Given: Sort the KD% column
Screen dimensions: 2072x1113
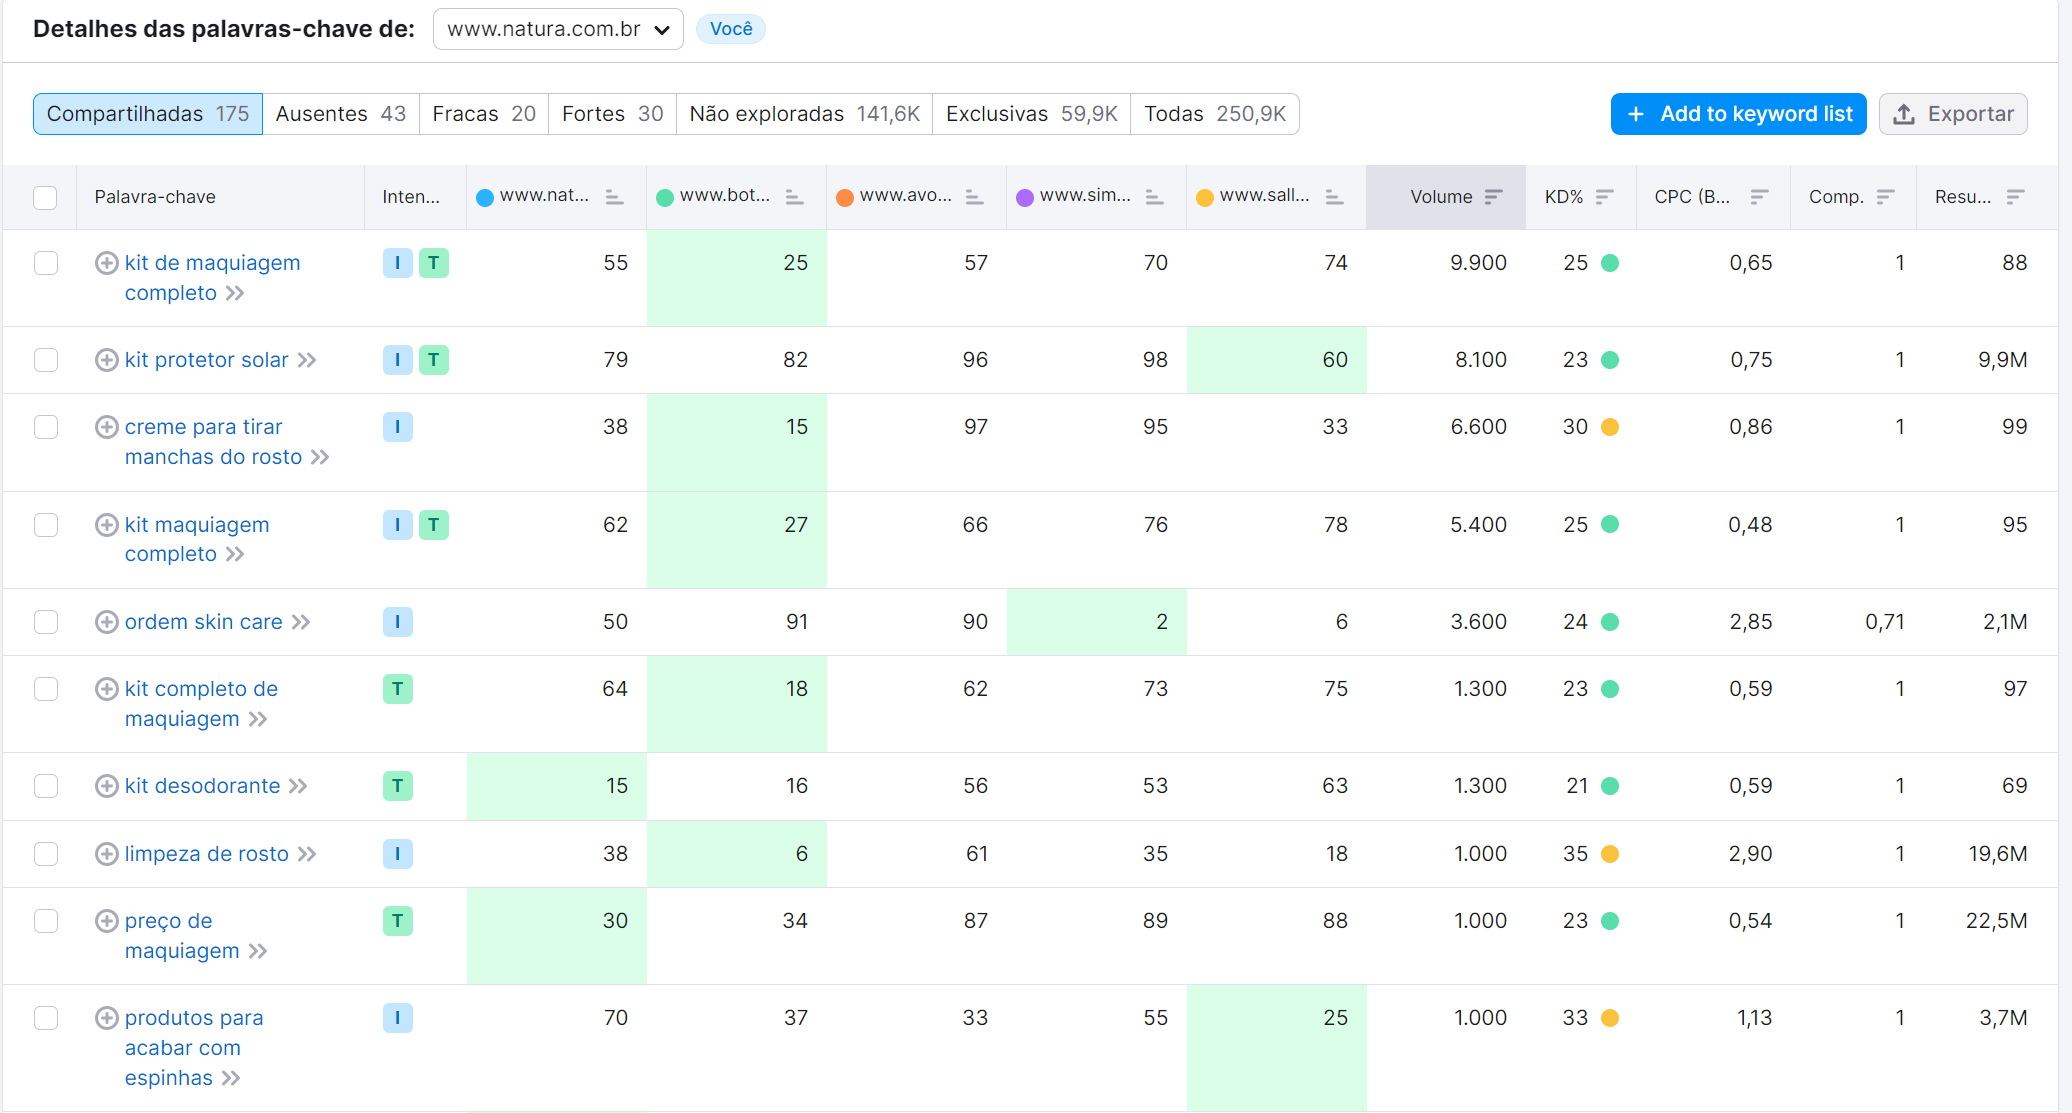Looking at the screenshot, I should (x=1604, y=197).
